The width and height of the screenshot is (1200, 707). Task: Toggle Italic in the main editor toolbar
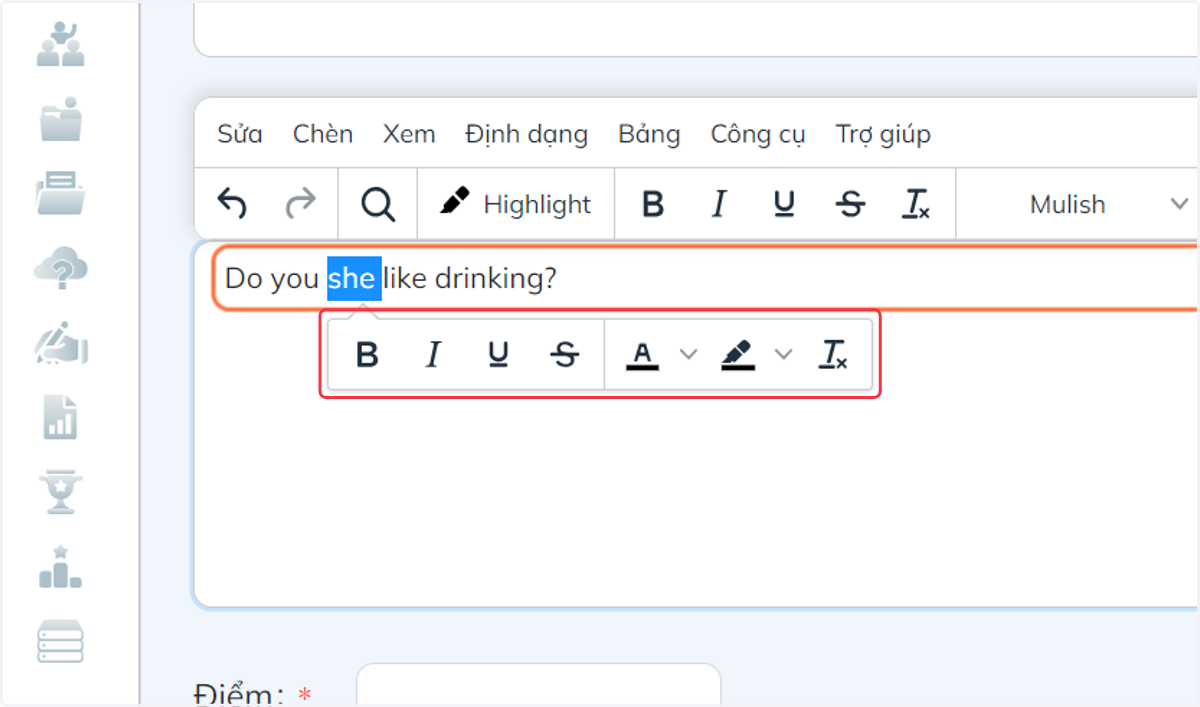coord(718,204)
